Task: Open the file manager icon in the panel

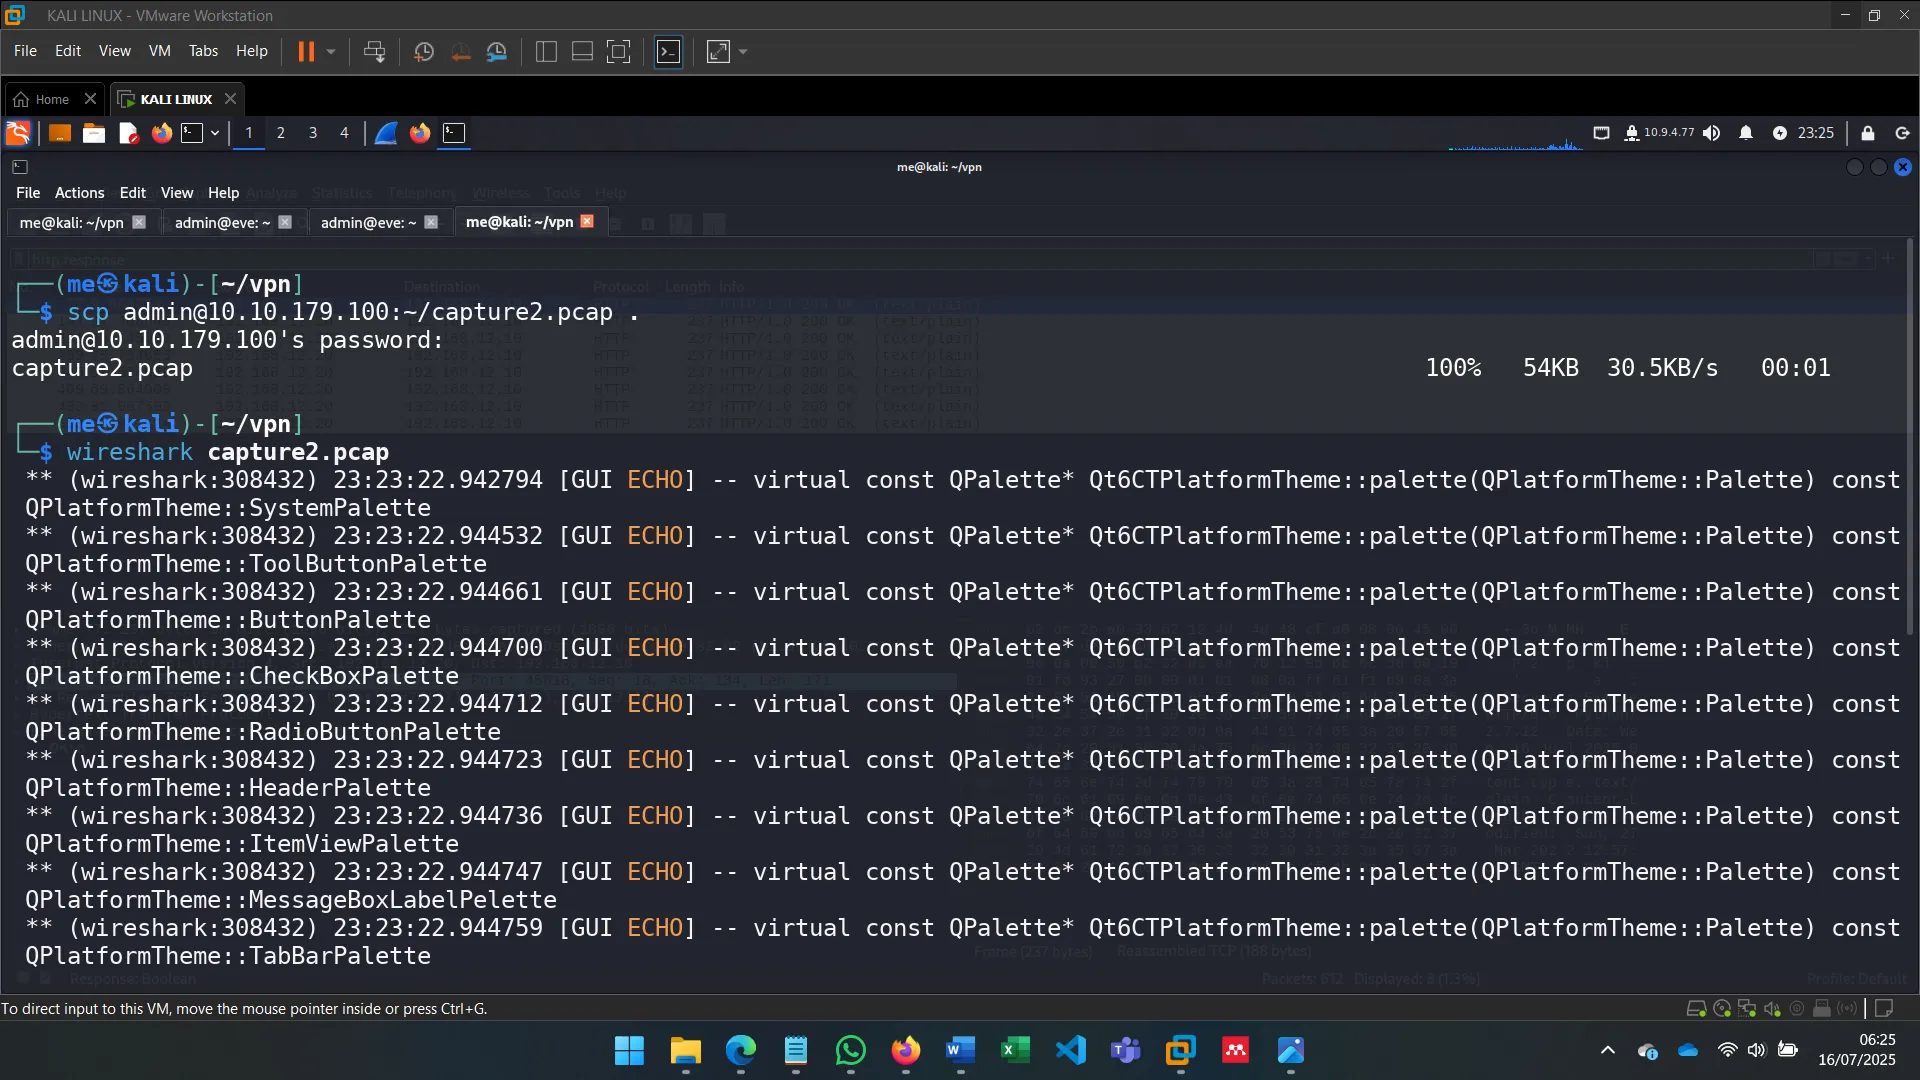Action: (x=93, y=133)
